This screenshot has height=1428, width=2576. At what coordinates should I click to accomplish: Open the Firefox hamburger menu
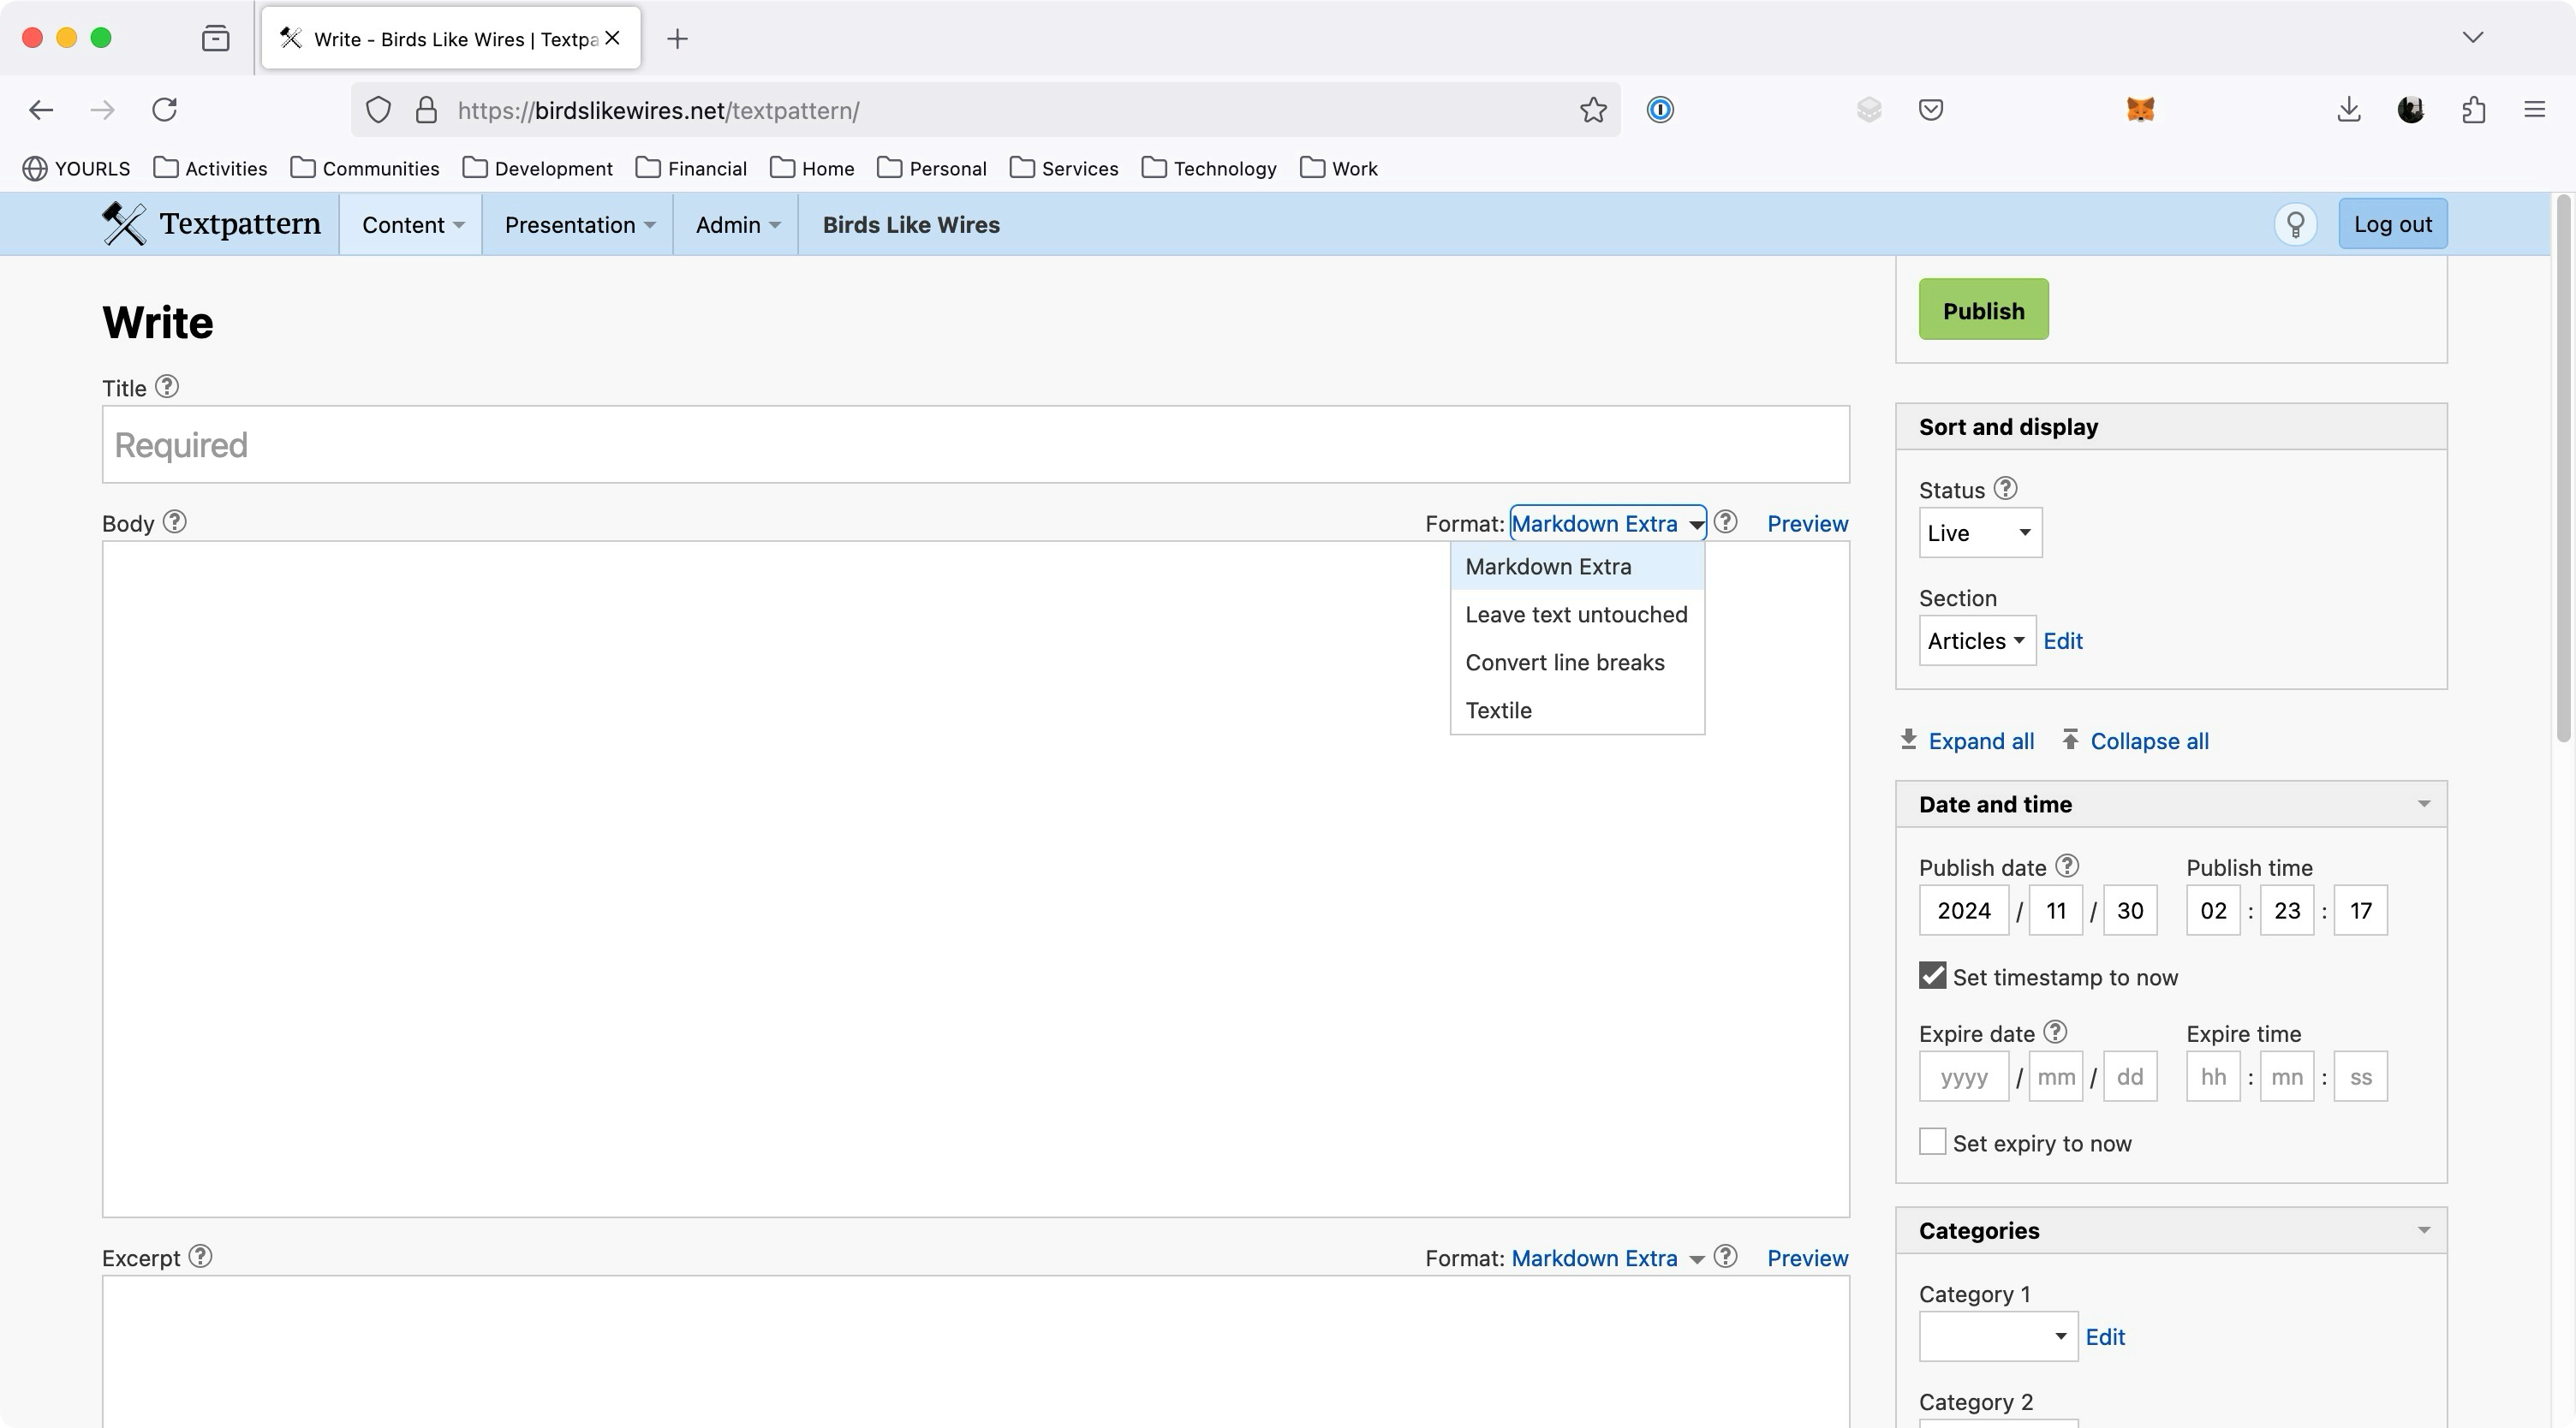2534,110
